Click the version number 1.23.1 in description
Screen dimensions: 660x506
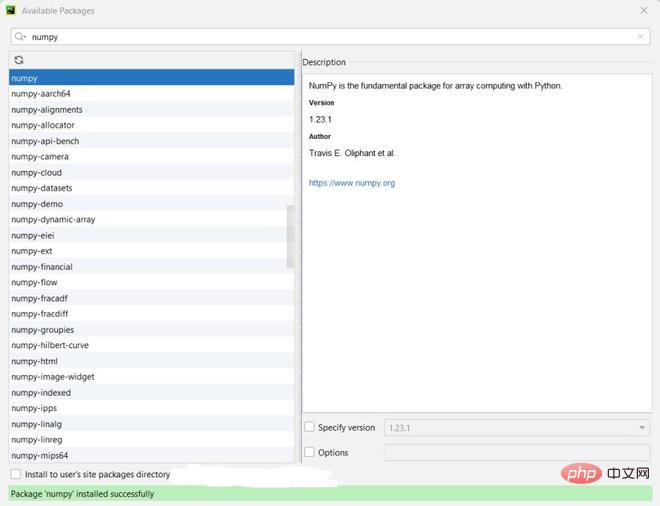pyautogui.click(x=320, y=120)
